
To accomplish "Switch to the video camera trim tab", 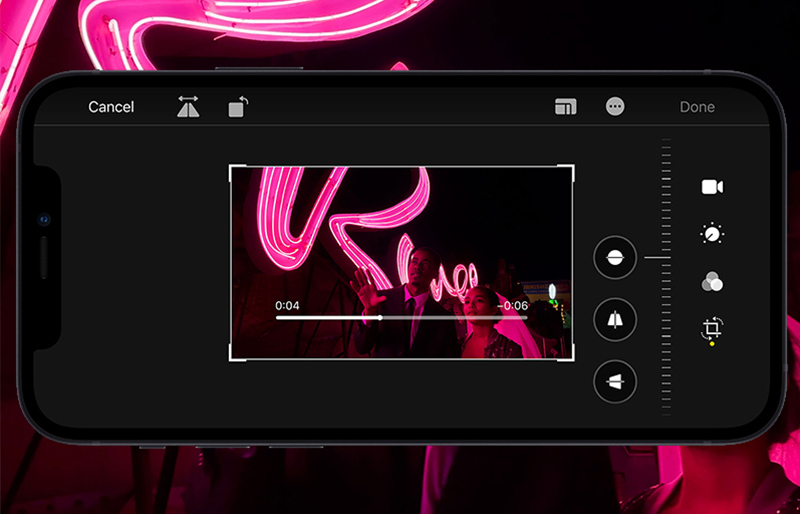I will coord(712,187).
